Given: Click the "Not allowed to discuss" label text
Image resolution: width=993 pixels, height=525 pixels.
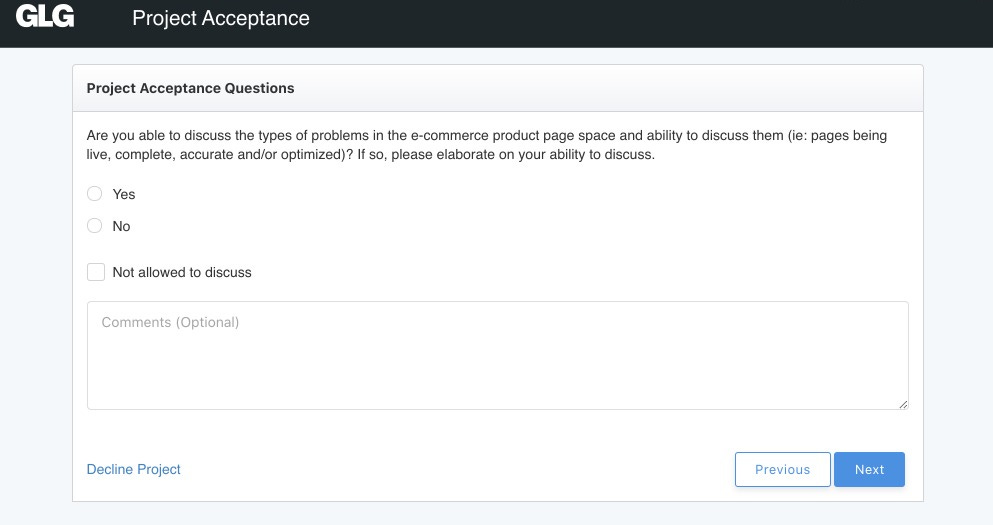Looking at the screenshot, I should [182, 272].
